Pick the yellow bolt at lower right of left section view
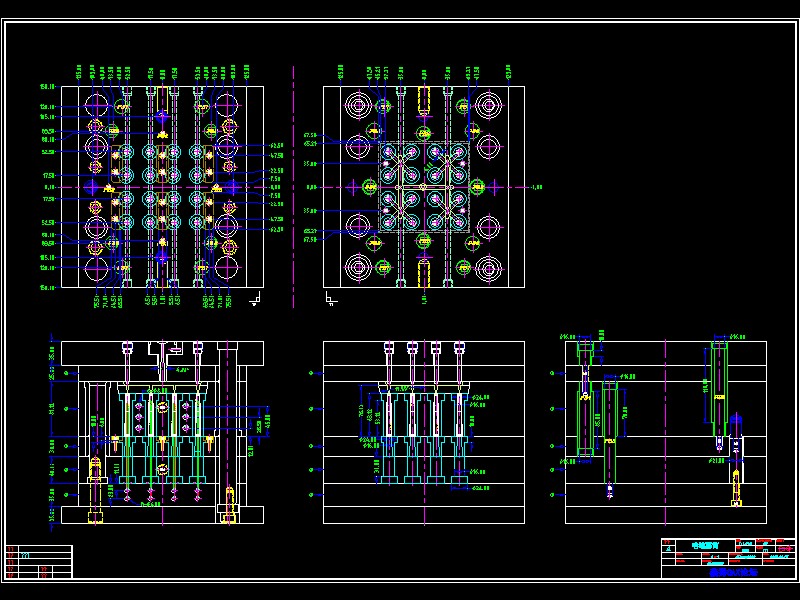 coord(230,505)
